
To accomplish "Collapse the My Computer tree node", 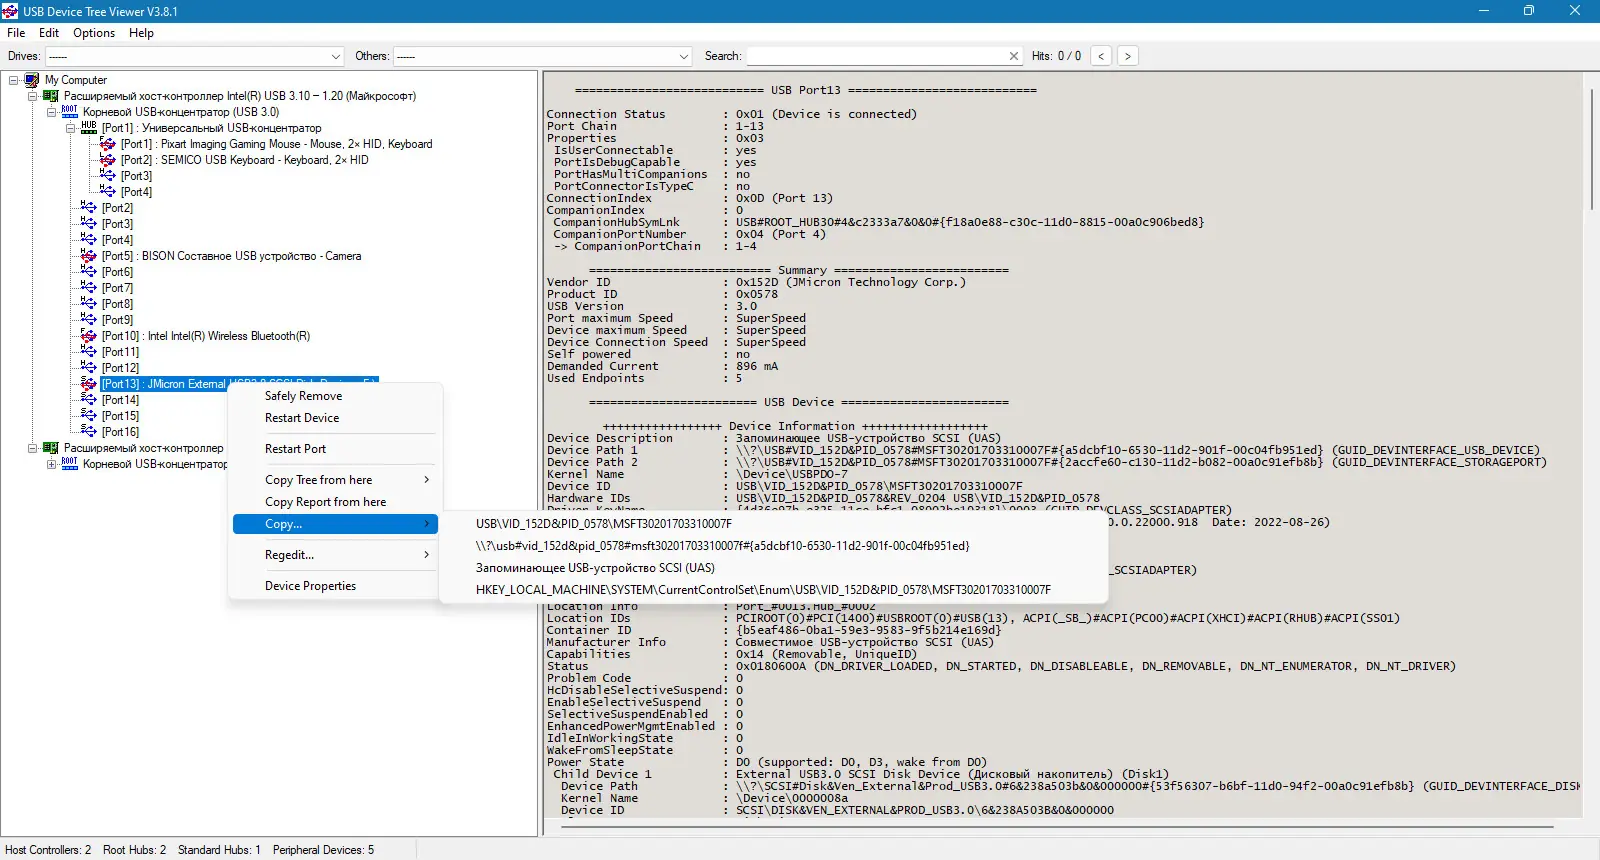I will (x=14, y=80).
